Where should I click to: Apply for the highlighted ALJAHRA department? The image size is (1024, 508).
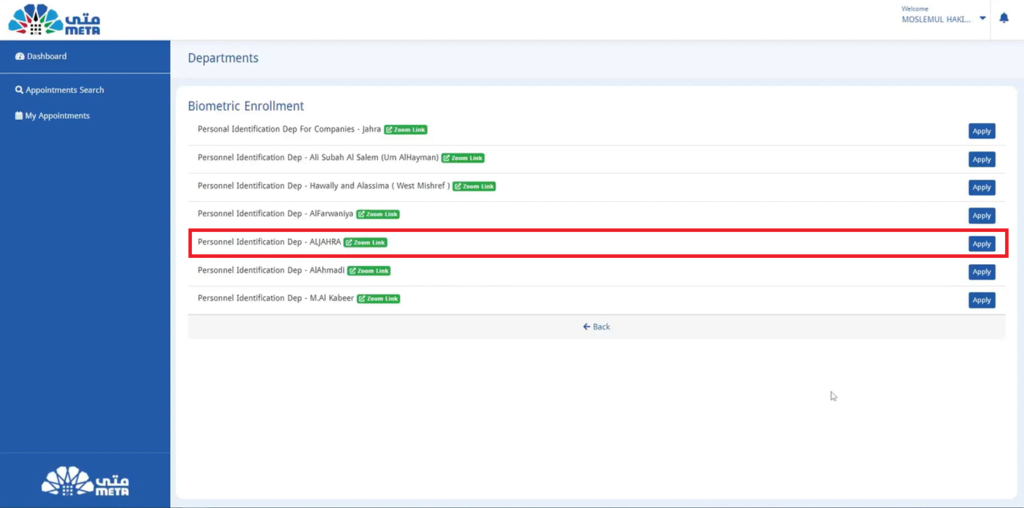tap(981, 243)
